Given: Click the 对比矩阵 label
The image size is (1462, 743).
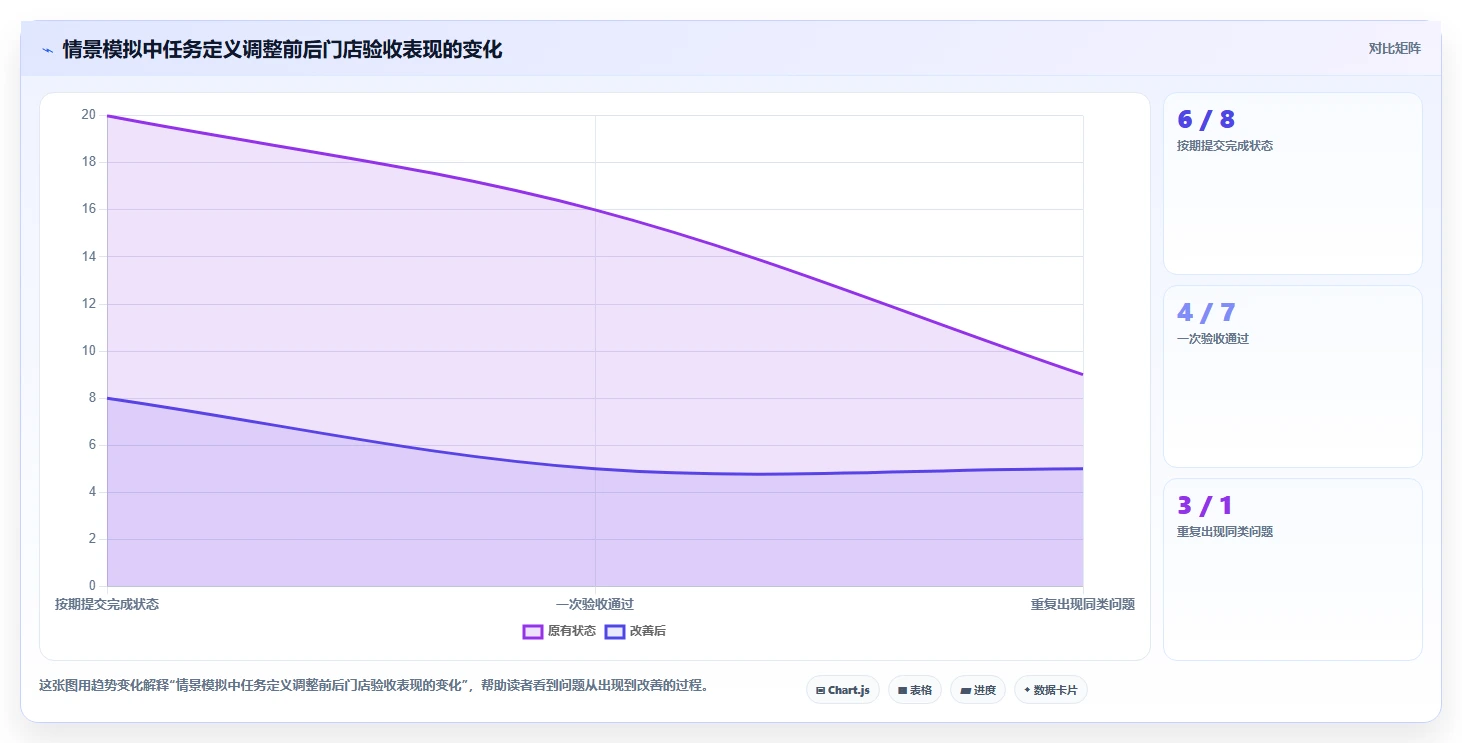Looking at the screenshot, I should click(1395, 48).
